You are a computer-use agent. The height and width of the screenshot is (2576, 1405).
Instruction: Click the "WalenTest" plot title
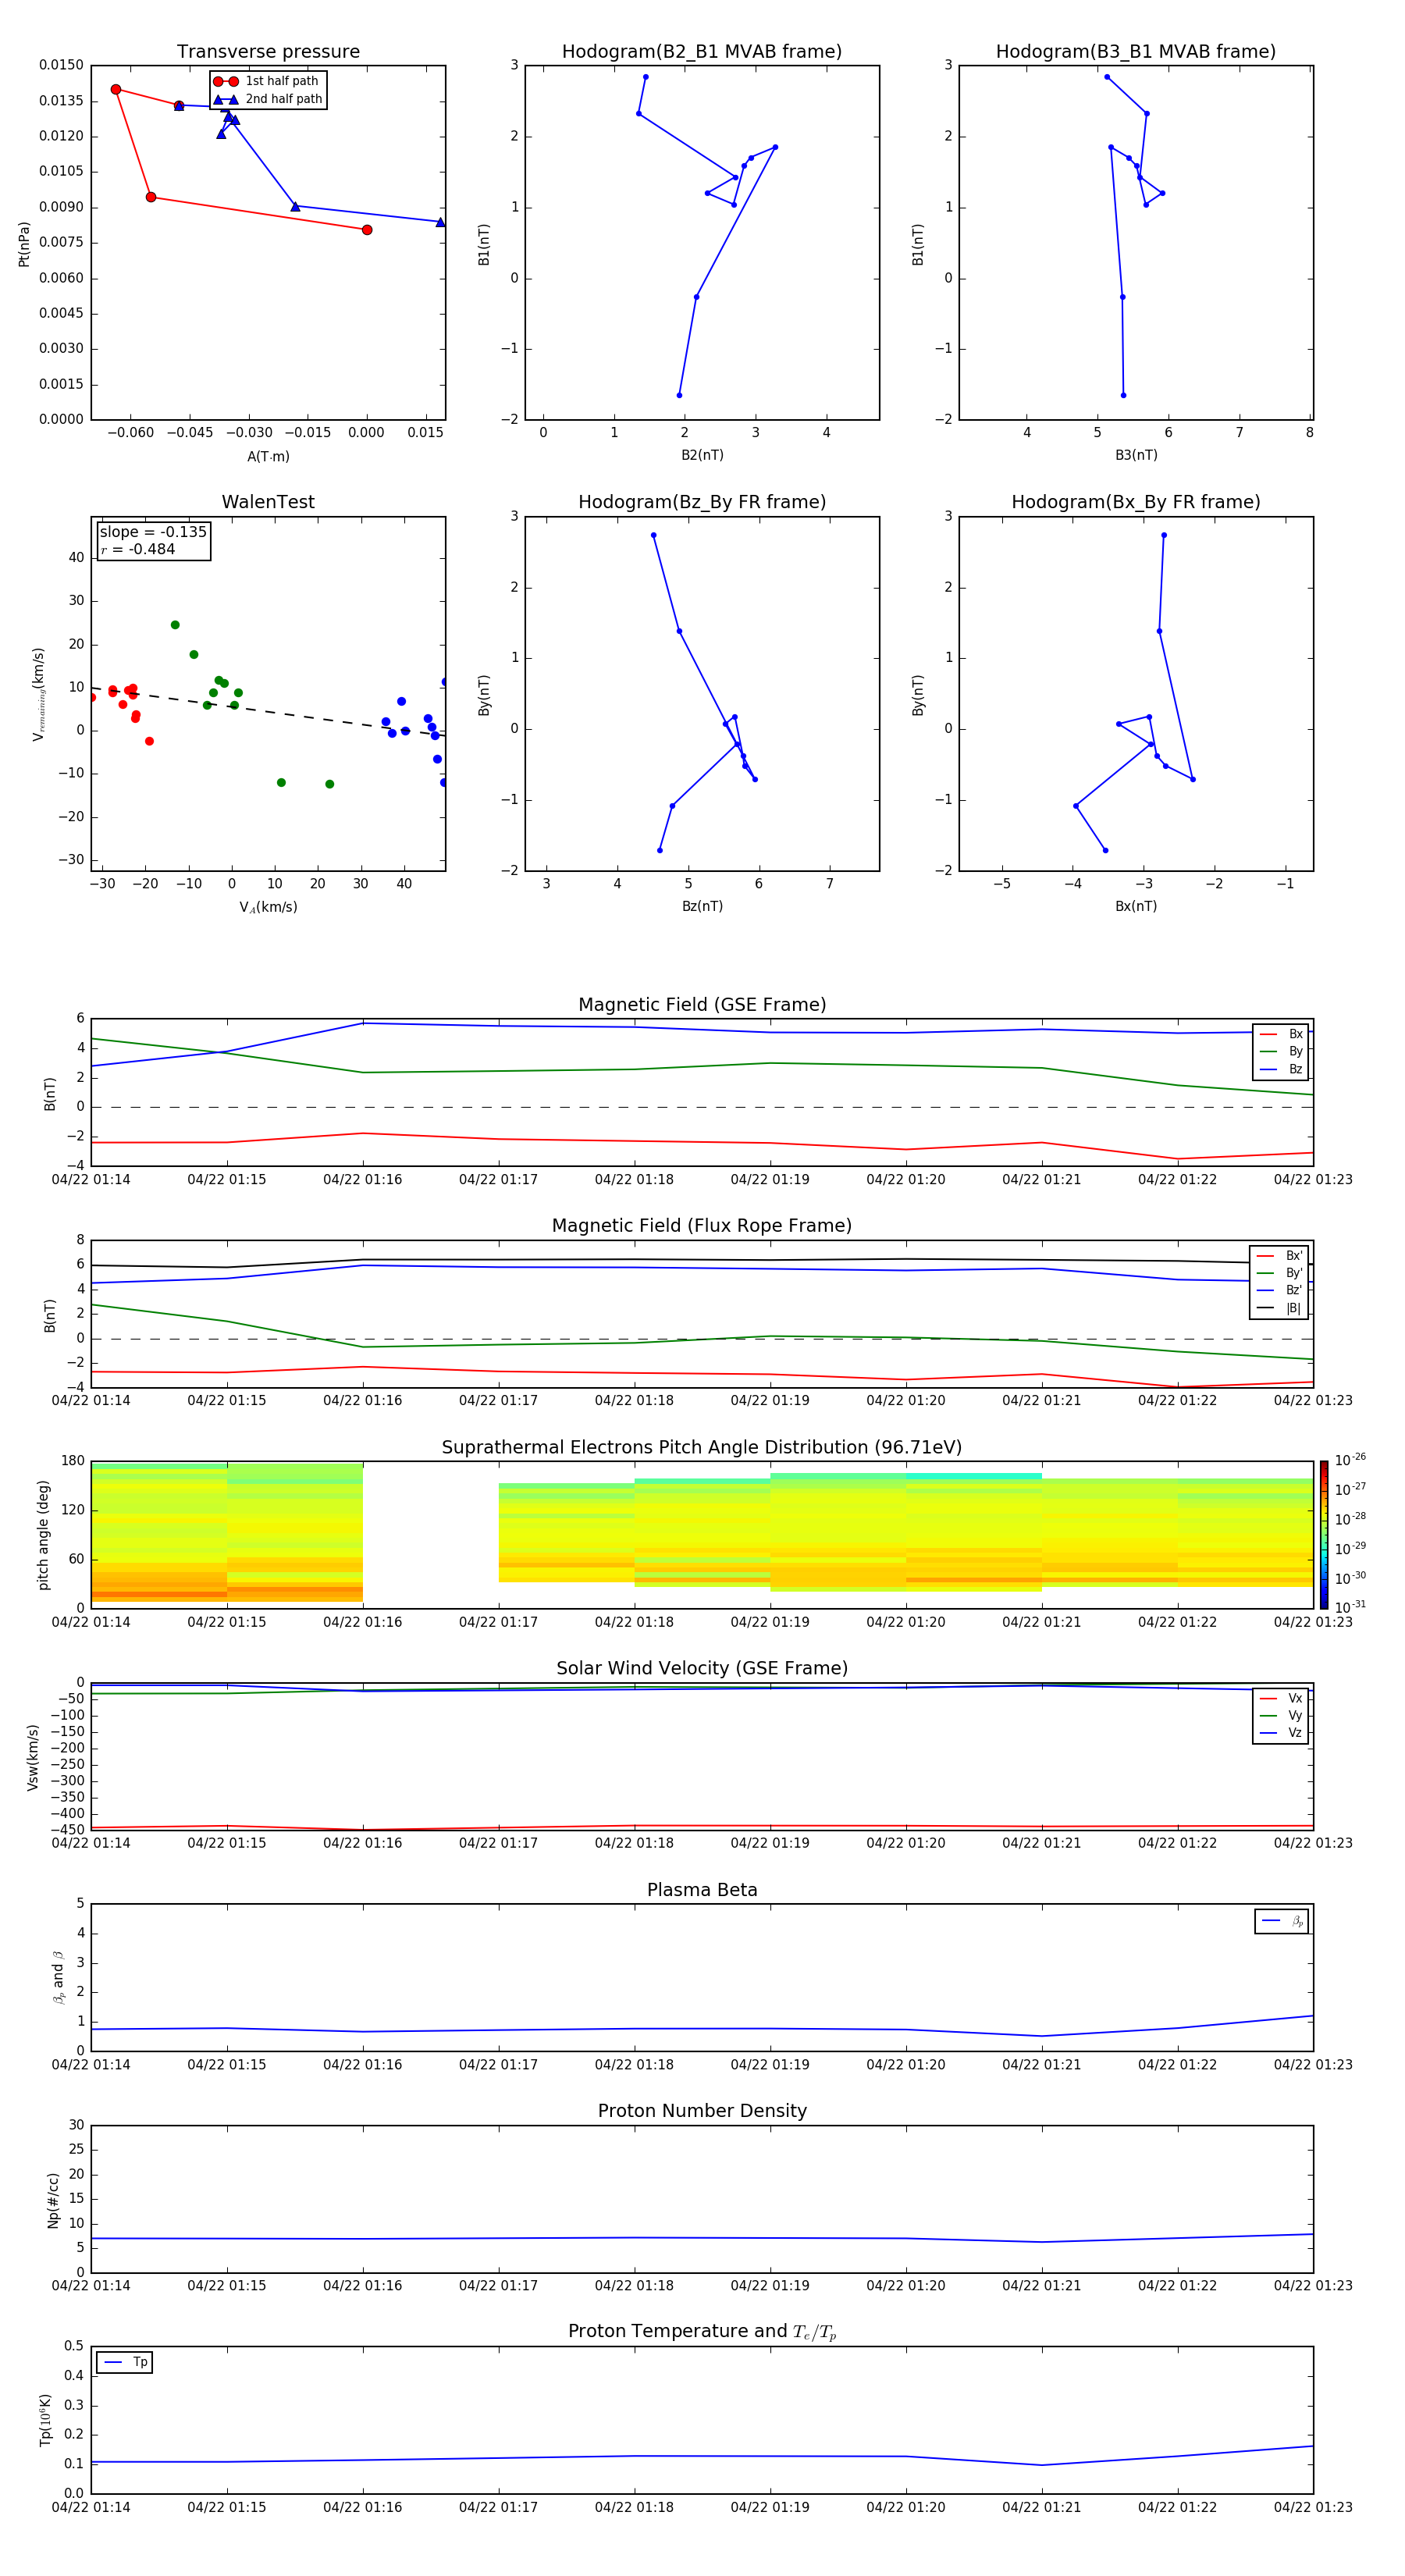(x=268, y=502)
